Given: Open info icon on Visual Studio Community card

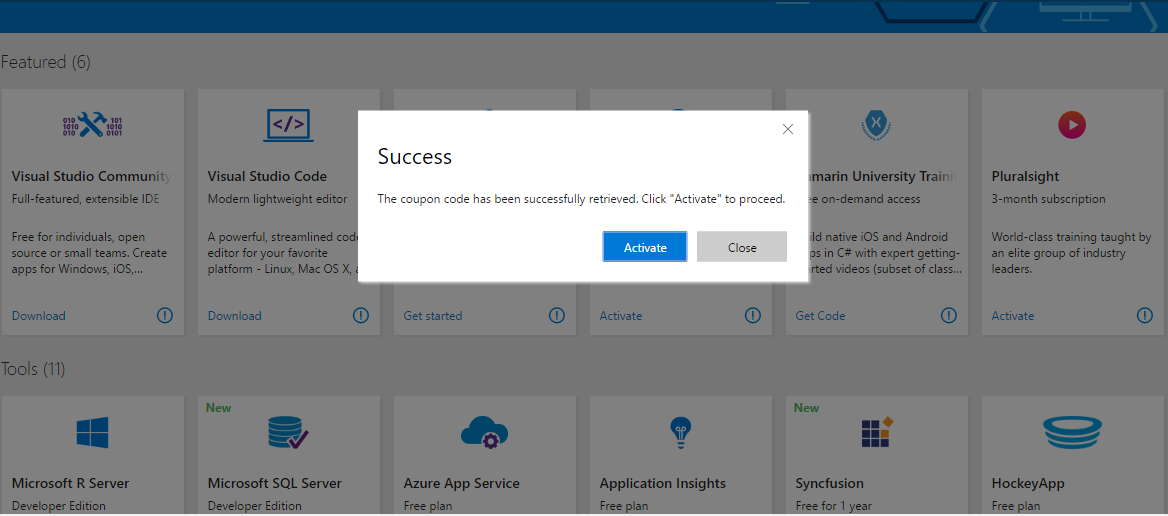Looking at the screenshot, I should (x=165, y=315).
